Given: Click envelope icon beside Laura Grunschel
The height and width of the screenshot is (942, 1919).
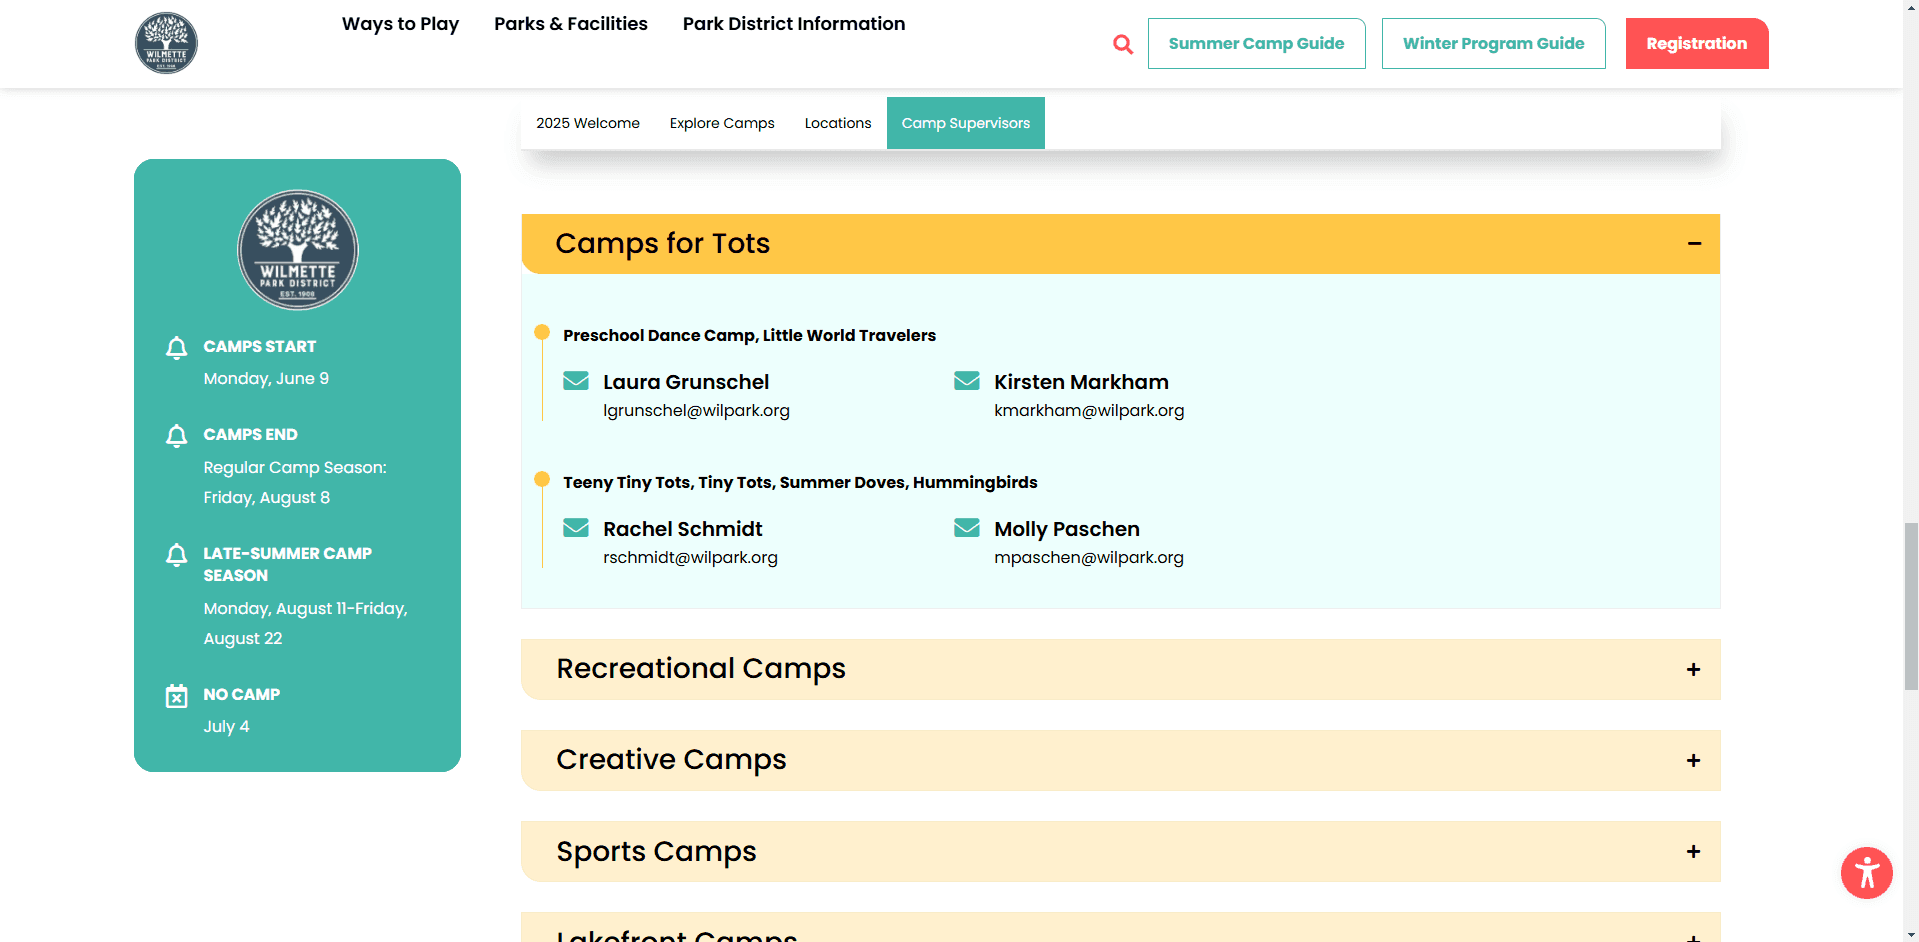Looking at the screenshot, I should pyautogui.click(x=576, y=381).
